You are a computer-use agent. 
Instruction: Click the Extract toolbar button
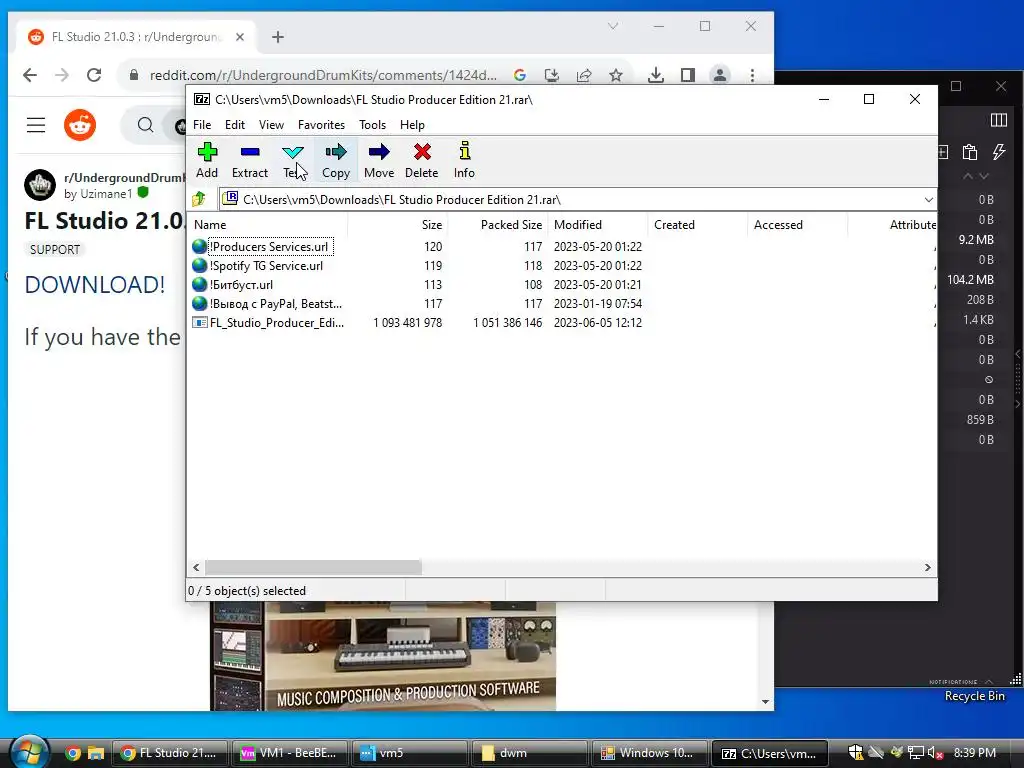[249, 160]
